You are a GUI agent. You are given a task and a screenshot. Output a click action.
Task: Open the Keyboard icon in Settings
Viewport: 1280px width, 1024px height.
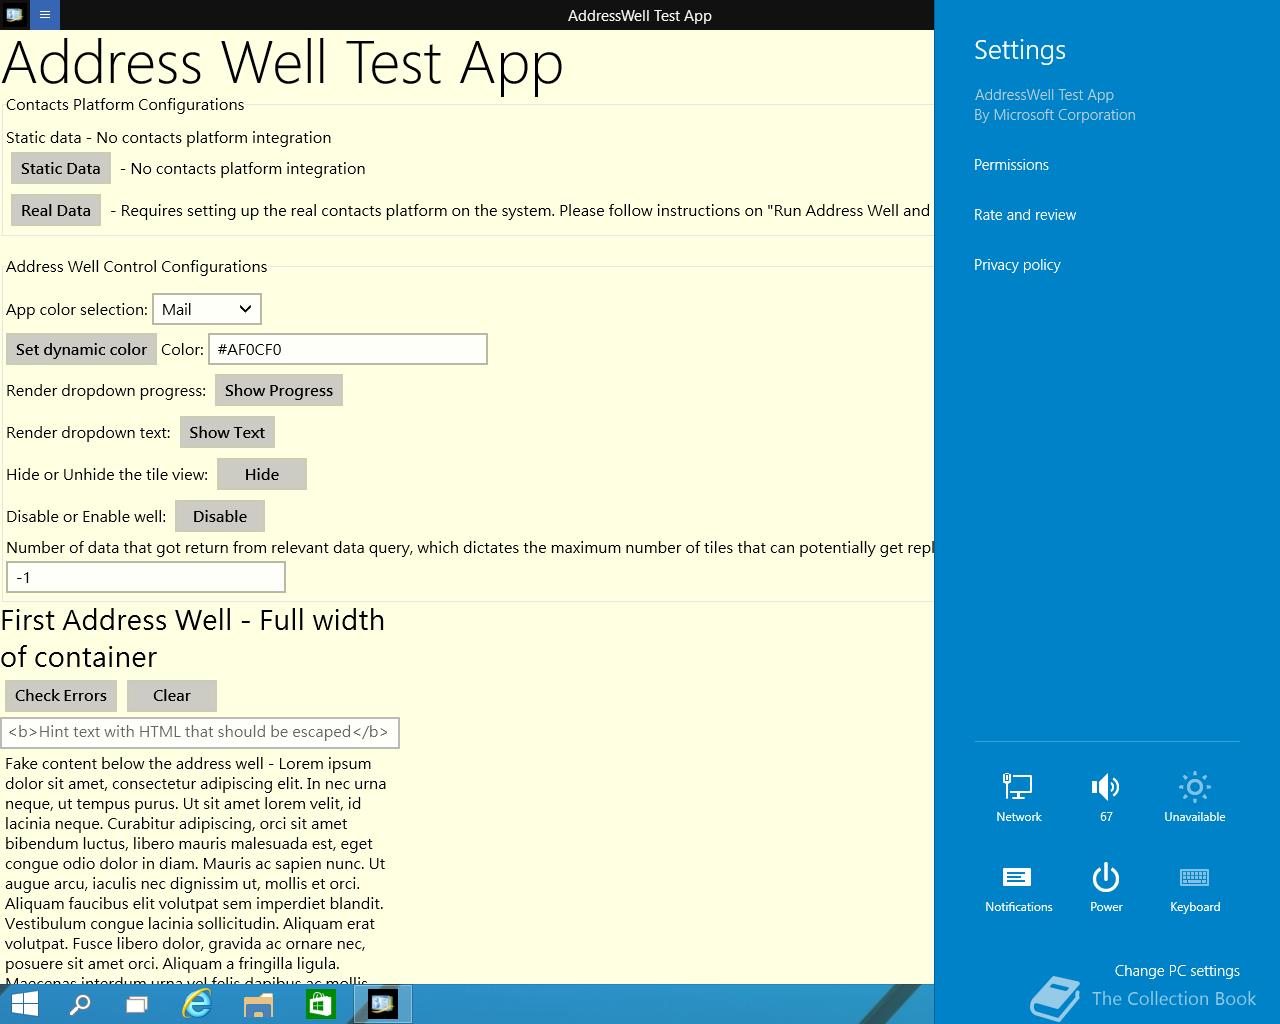click(x=1194, y=887)
